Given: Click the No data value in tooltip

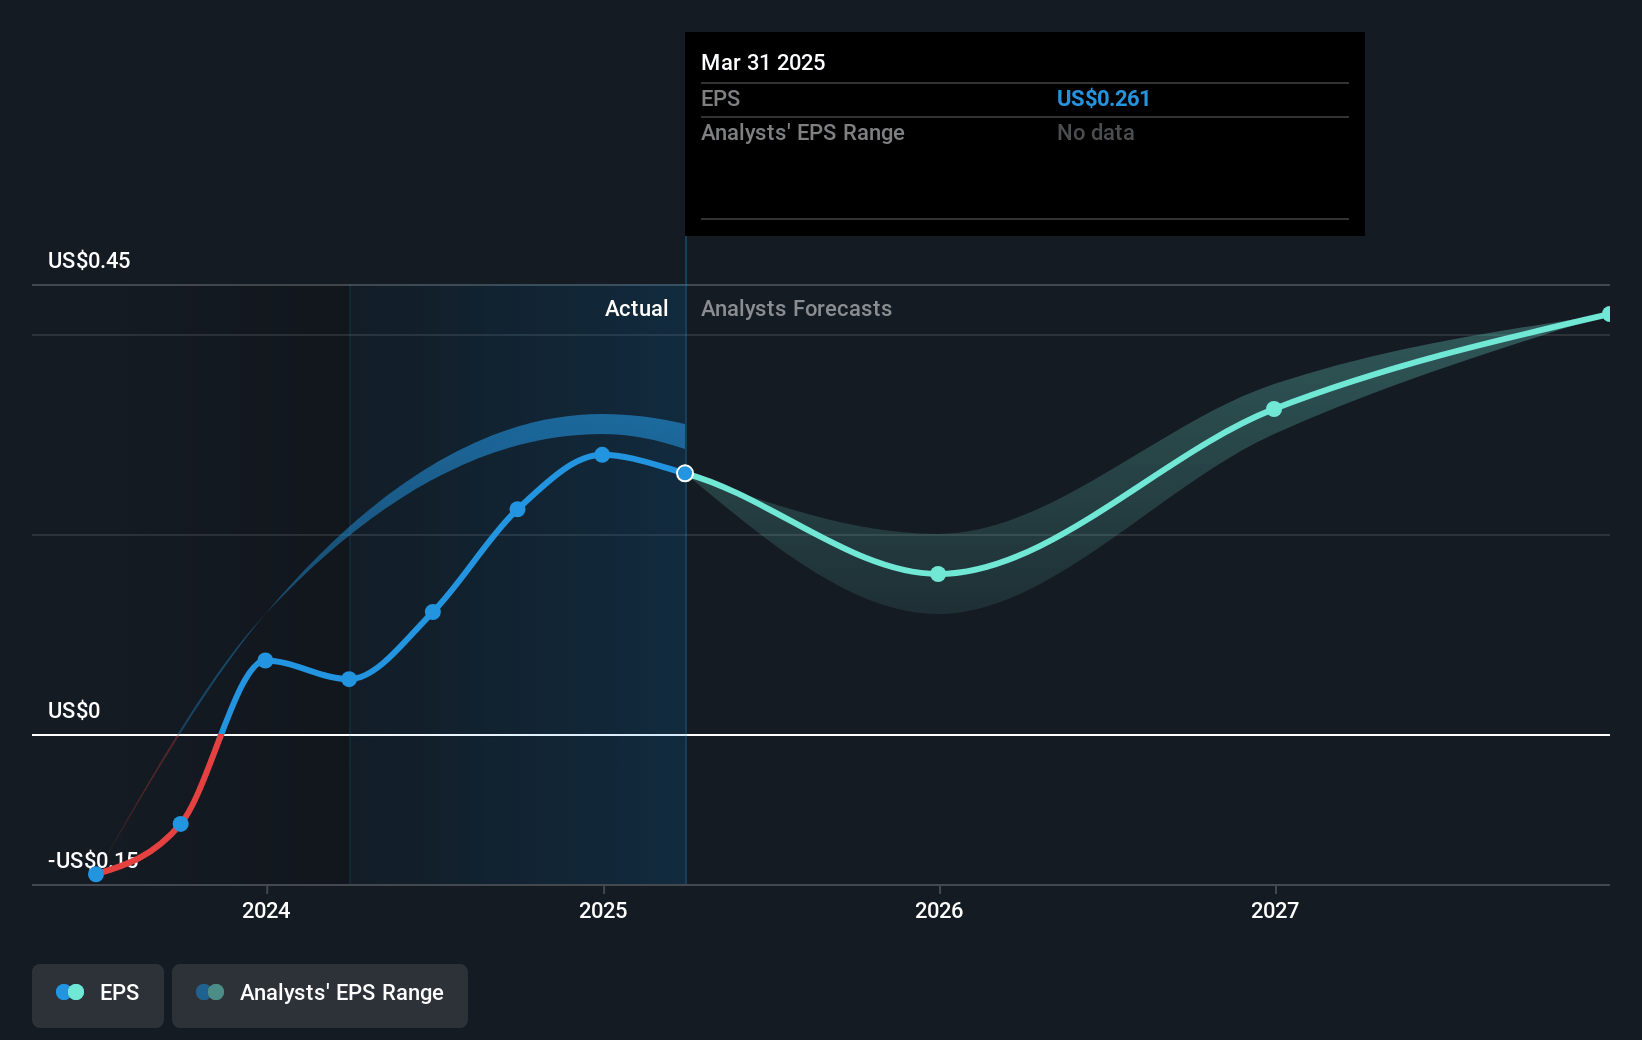Looking at the screenshot, I should (1095, 133).
